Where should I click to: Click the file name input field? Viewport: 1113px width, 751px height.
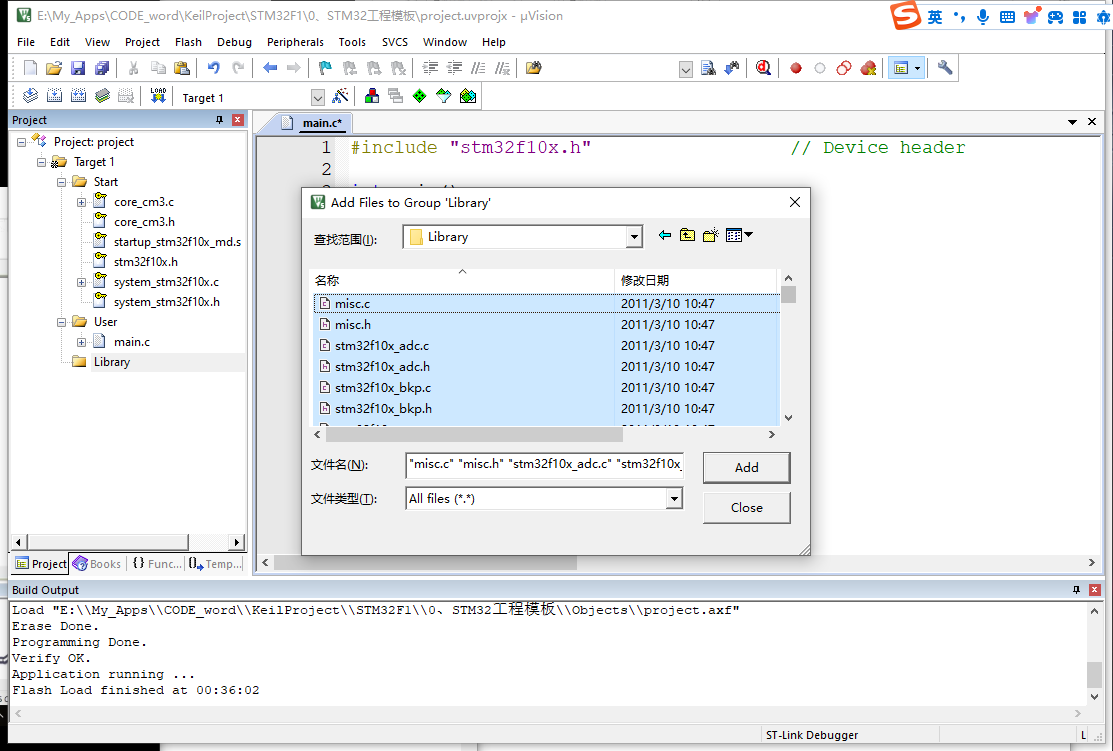tap(544, 464)
